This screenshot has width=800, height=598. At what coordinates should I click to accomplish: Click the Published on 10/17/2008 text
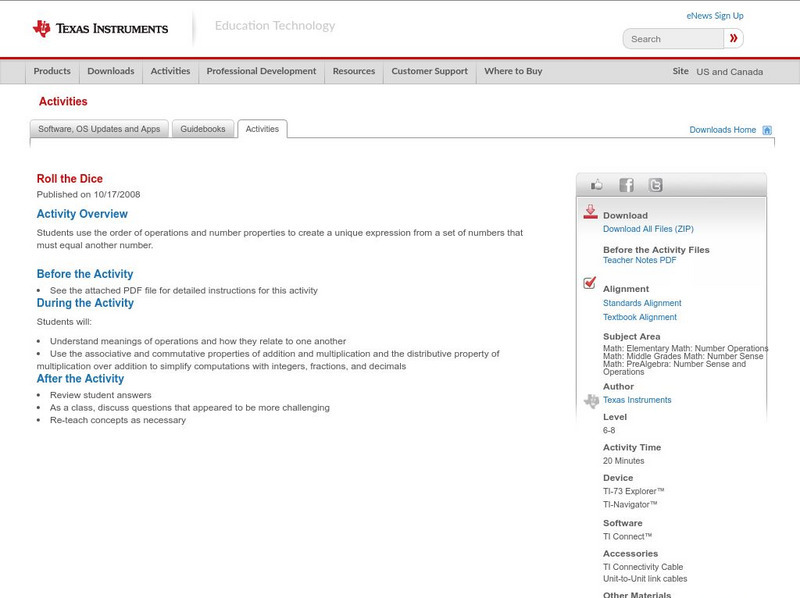tap(88, 194)
